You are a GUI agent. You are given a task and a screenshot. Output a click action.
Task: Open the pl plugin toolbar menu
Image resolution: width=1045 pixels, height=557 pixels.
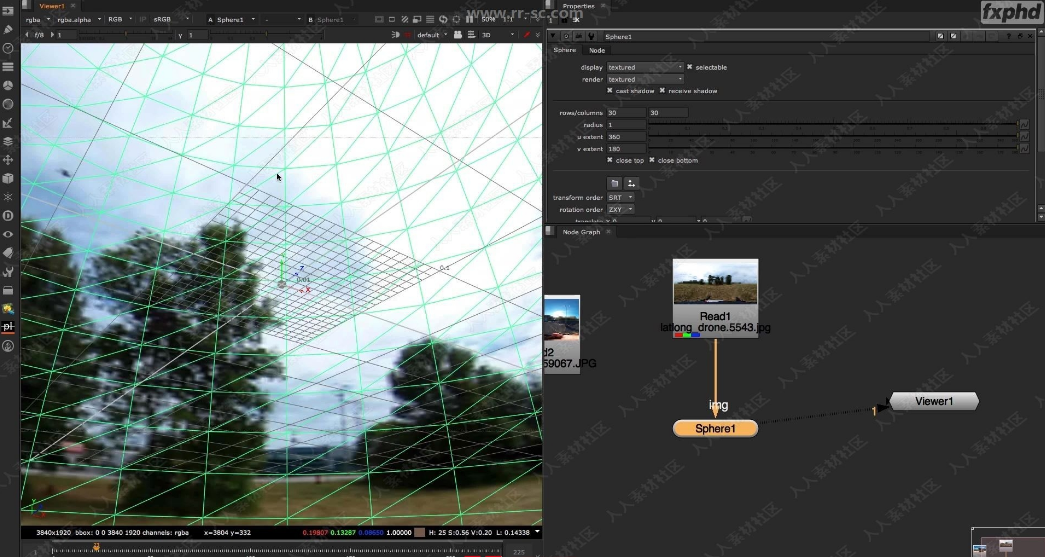(x=8, y=327)
